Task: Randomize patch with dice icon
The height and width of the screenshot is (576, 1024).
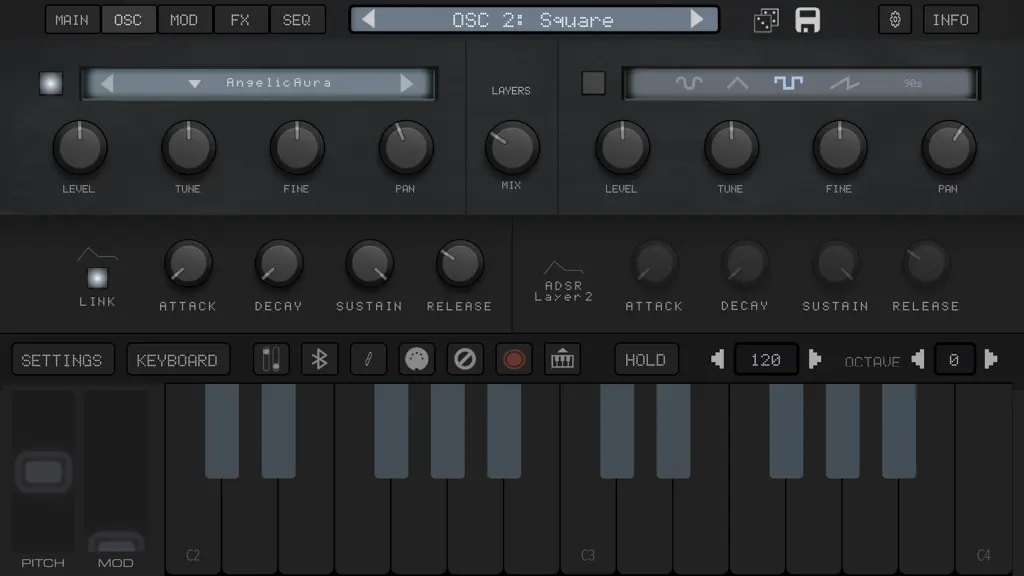Action: [765, 20]
